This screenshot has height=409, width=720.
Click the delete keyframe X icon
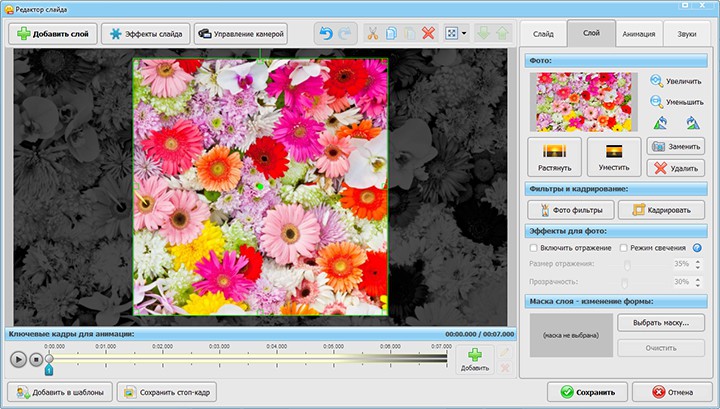(504, 368)
